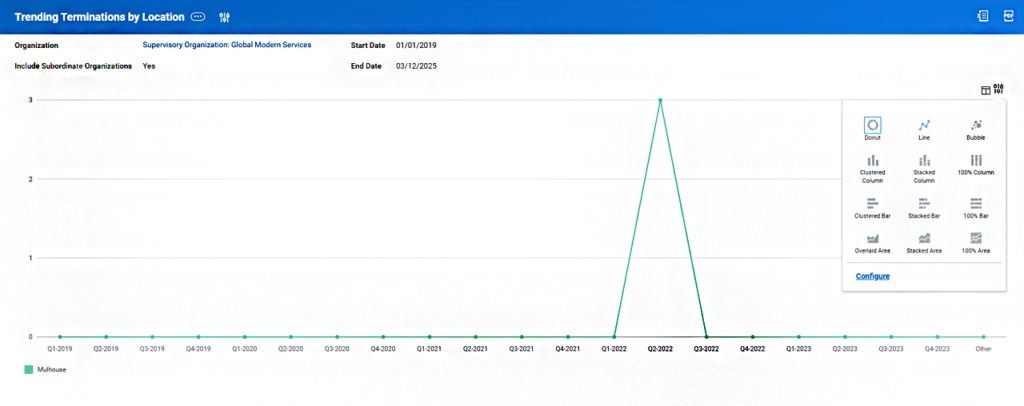Click the Q2-2022 peak data point
Image resolution: width=1024 pixels, height=406 pixels.
(660, 100)
